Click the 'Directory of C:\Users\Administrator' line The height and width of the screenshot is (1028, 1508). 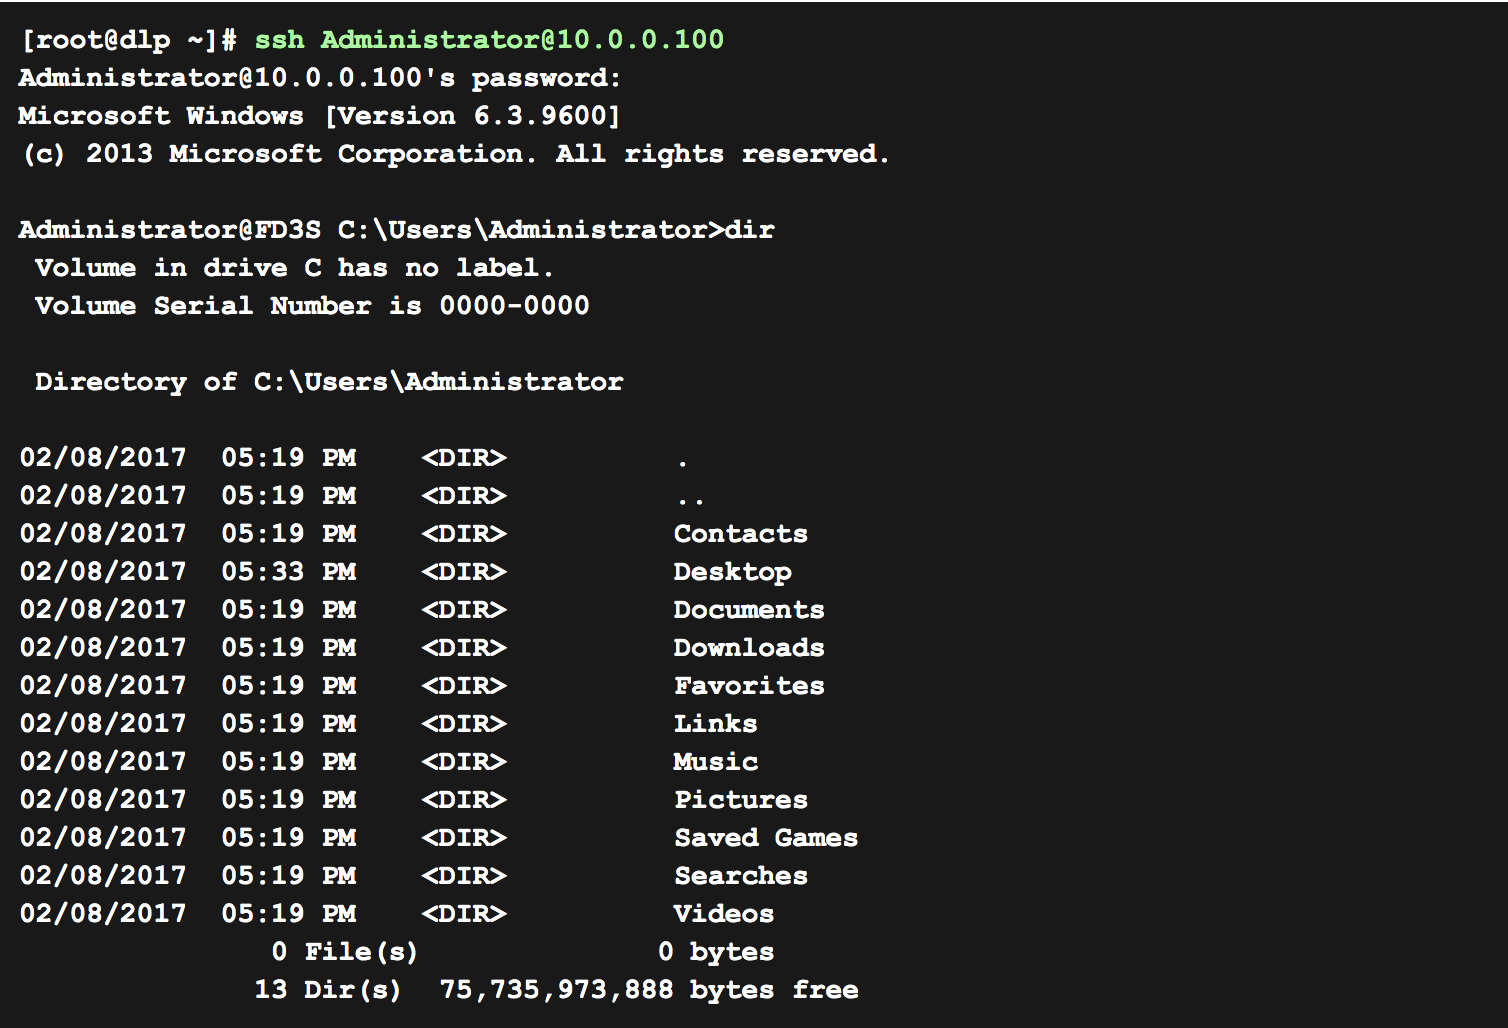[329, 382]
